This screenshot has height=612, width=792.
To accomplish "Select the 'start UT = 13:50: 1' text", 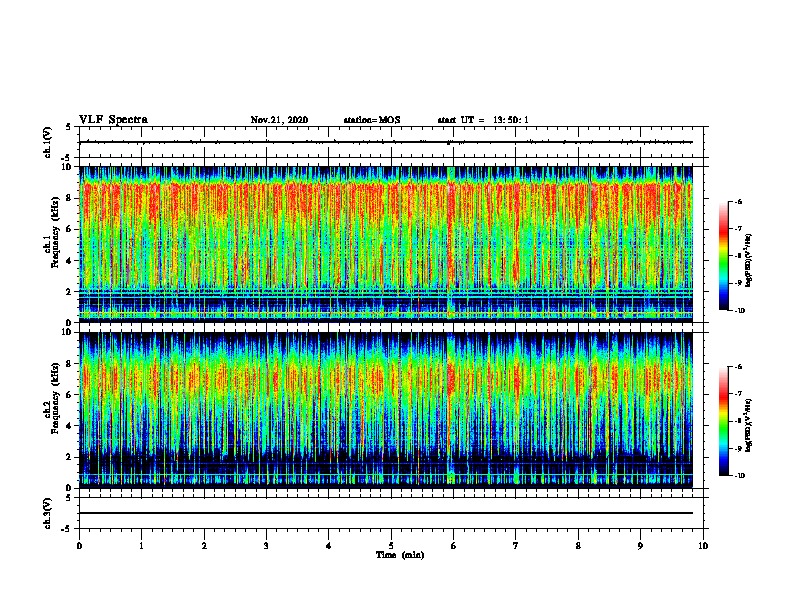I will click(483, 120).
